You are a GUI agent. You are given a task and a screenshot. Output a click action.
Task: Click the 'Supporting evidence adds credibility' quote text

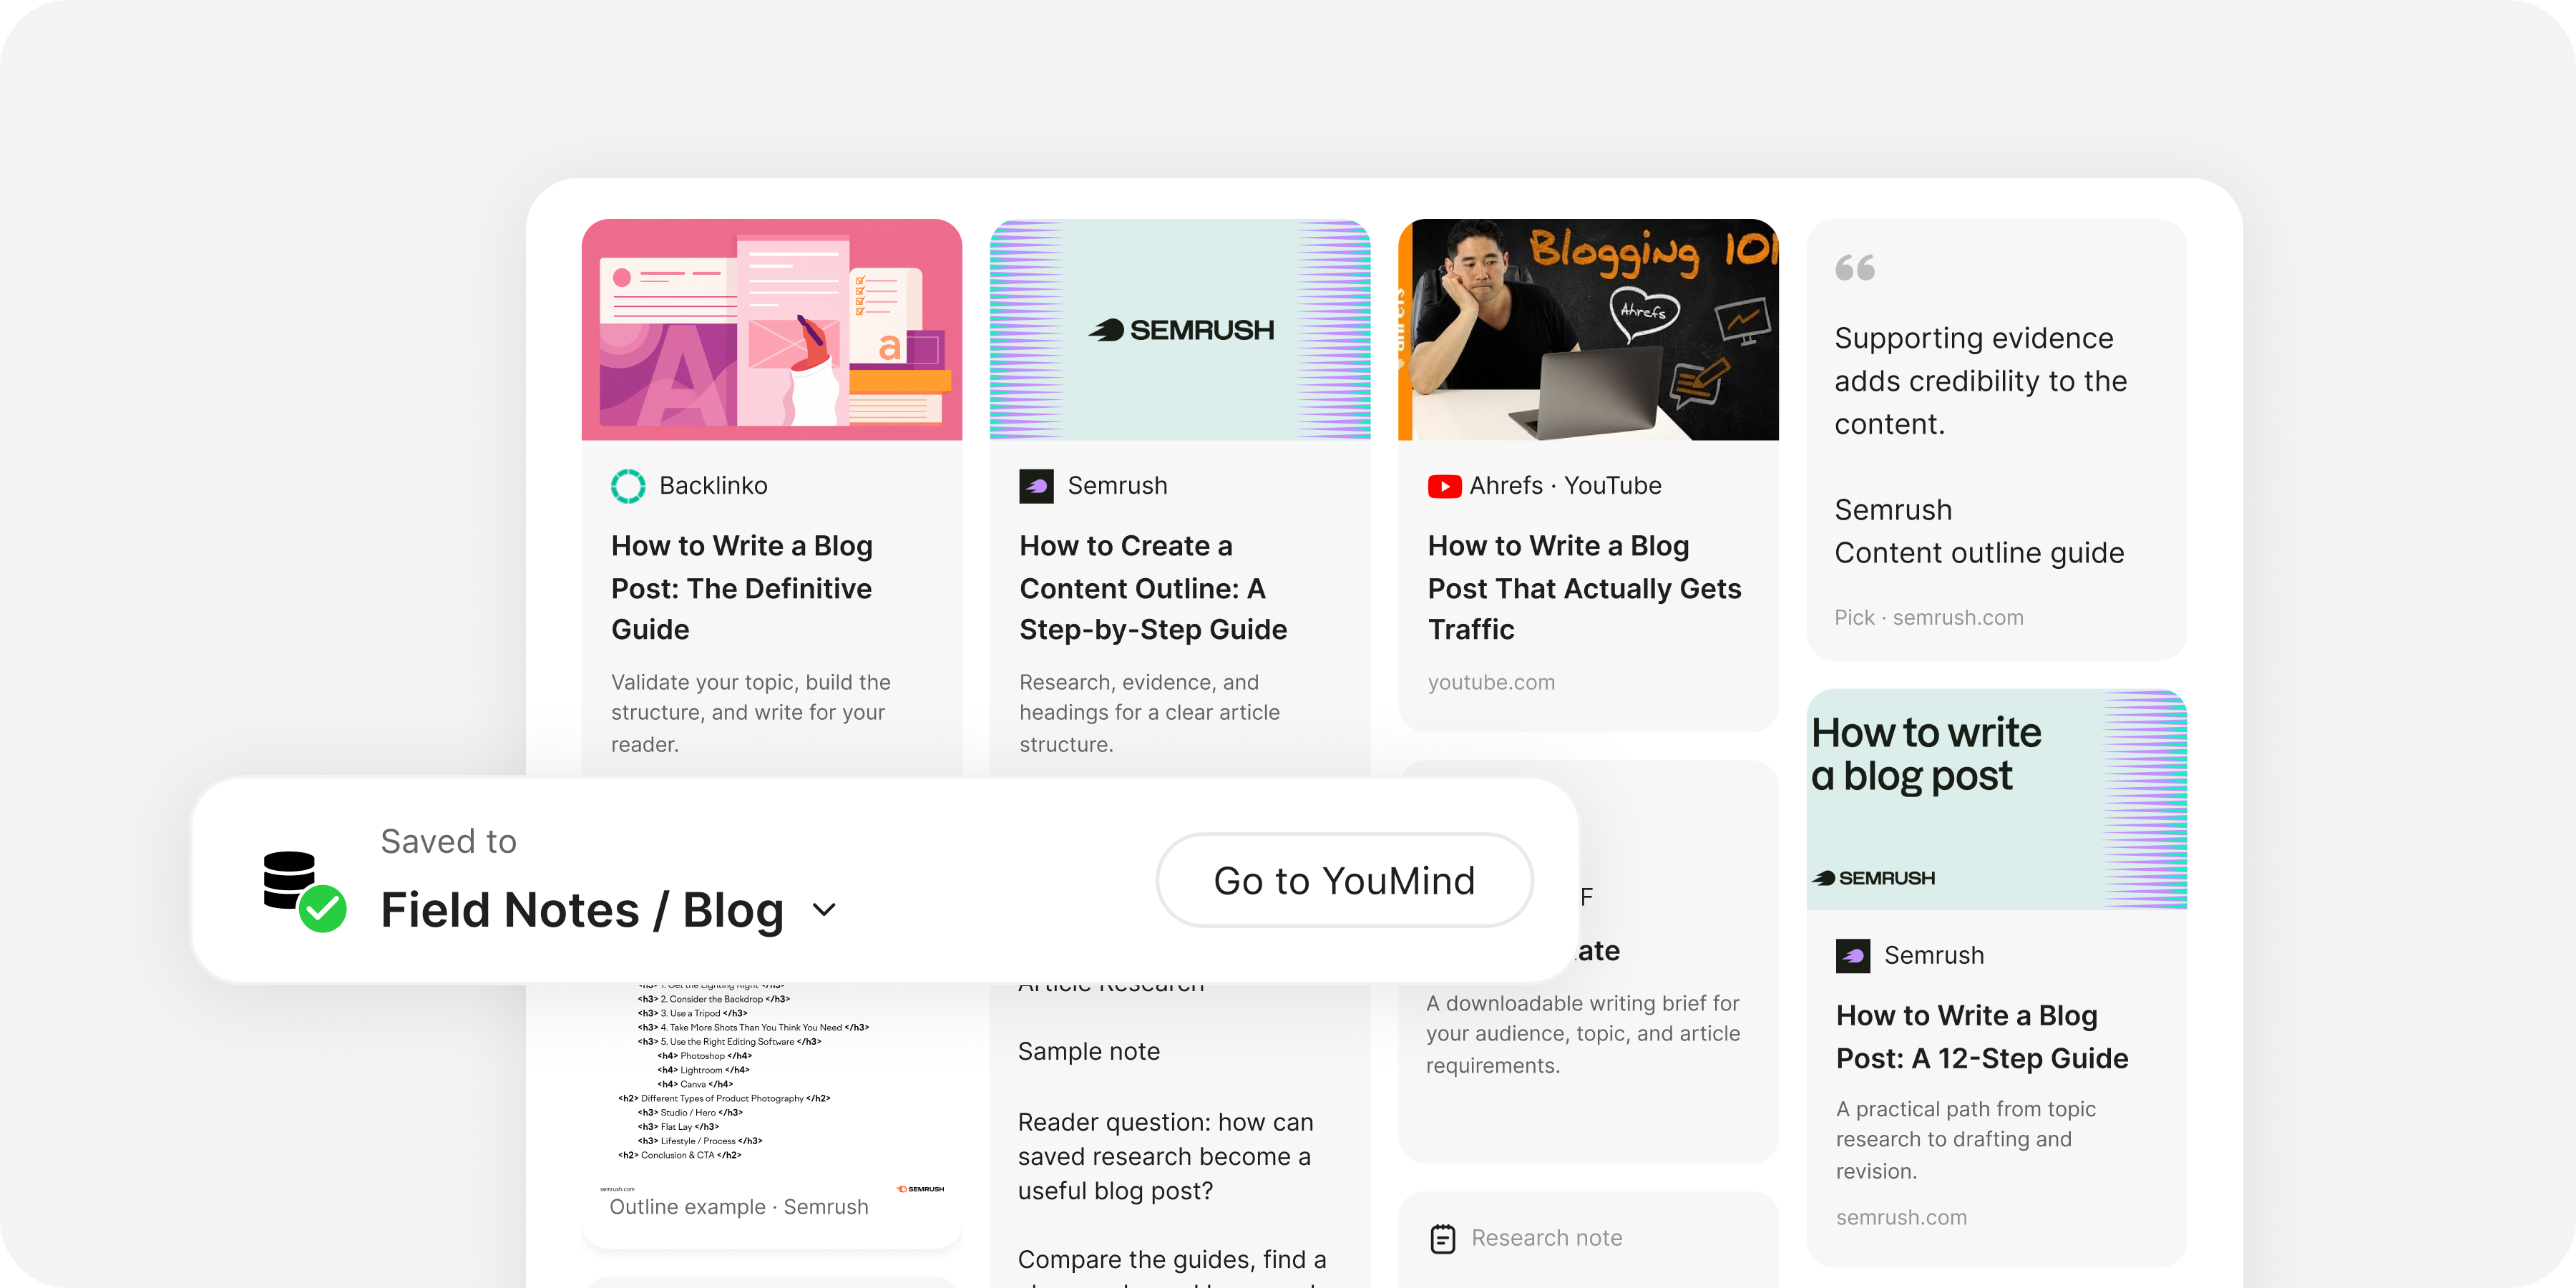1981,381
